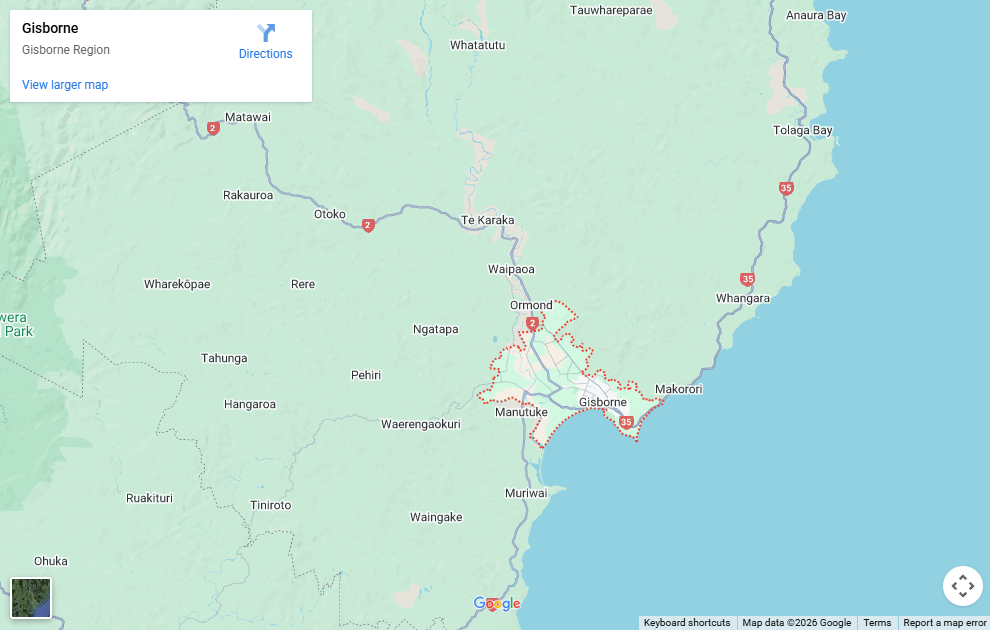Viewport: 990px width, 630px height.
Task: Click Report a map error link
Action: (944, 623)
